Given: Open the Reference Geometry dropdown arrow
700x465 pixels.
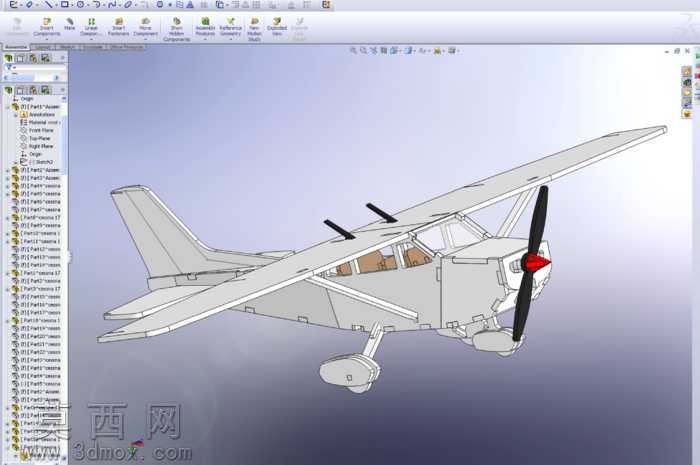Looking at the screenshot, I should point(230,39).
